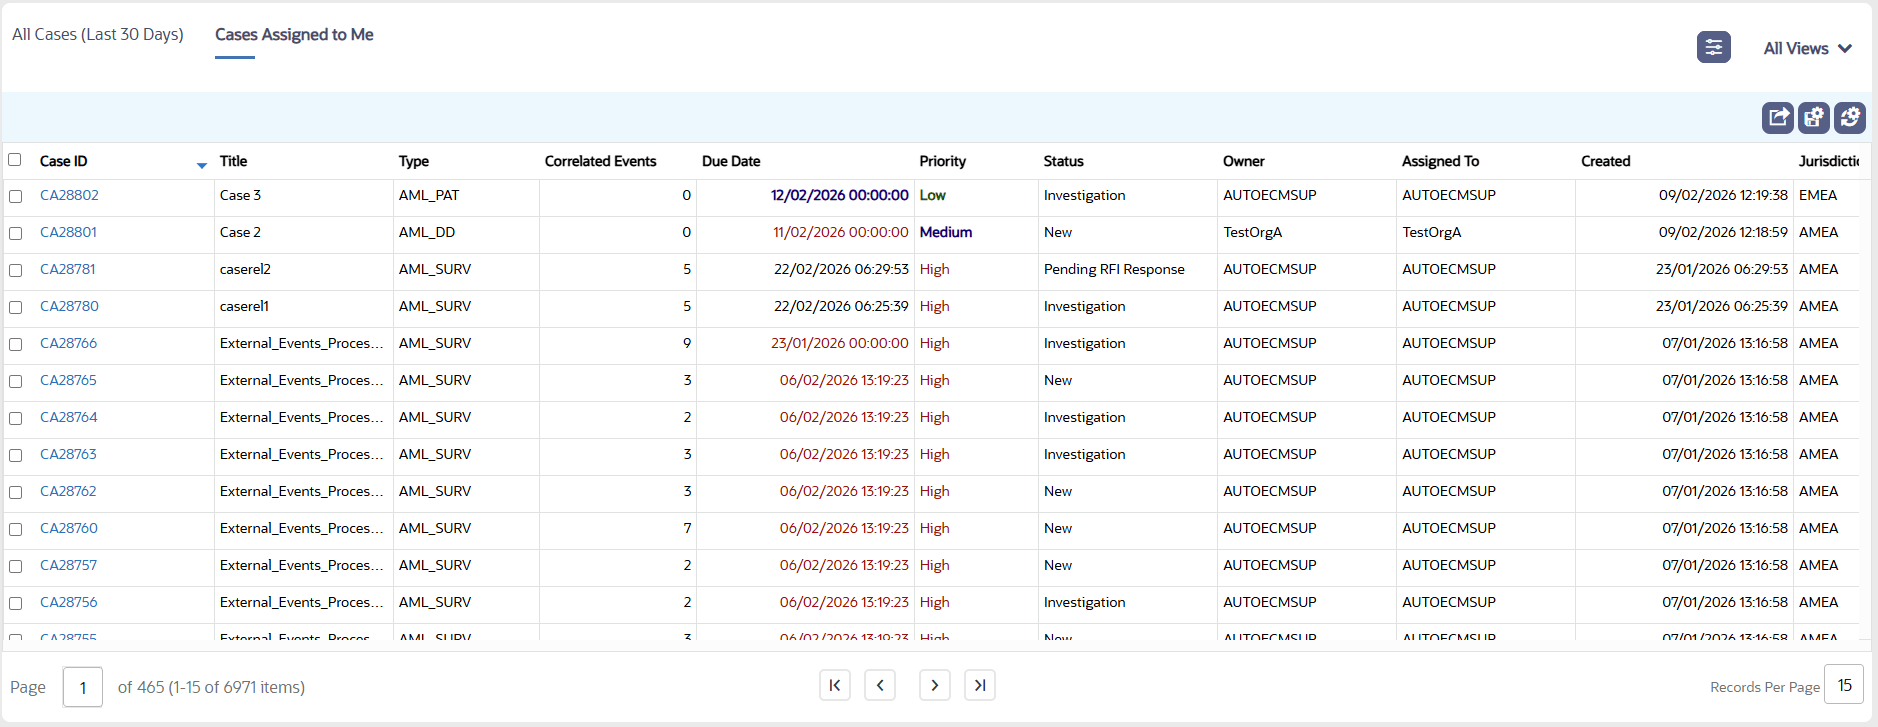Click due date '12/02/2026 00:00:00'
The width and height of the screenshot is (1878, 727).
(x=840, y=195)
